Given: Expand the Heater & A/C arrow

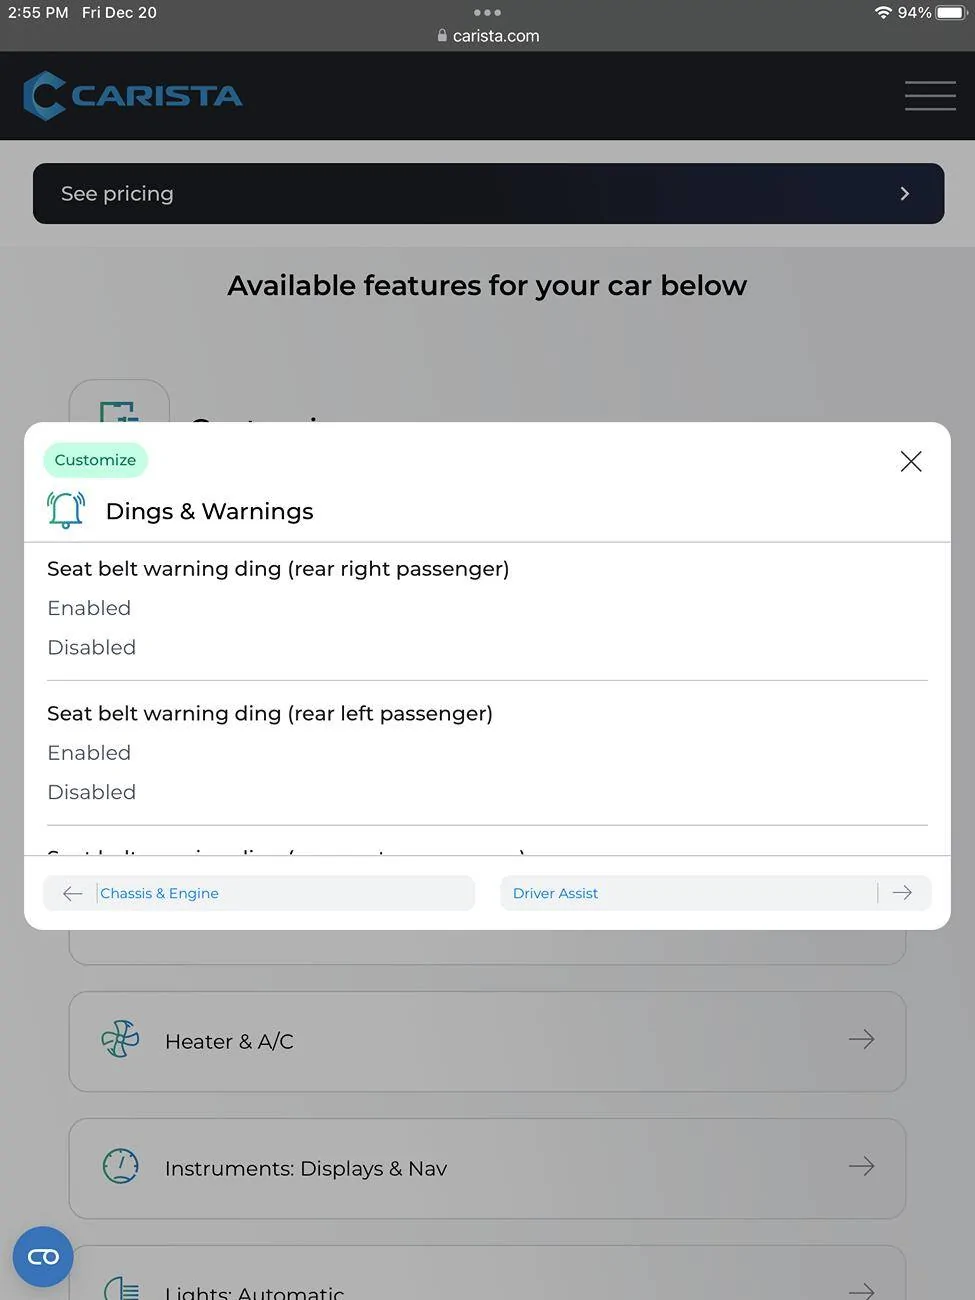Looking at the screenshot, I should click(x=861, y=1040).
